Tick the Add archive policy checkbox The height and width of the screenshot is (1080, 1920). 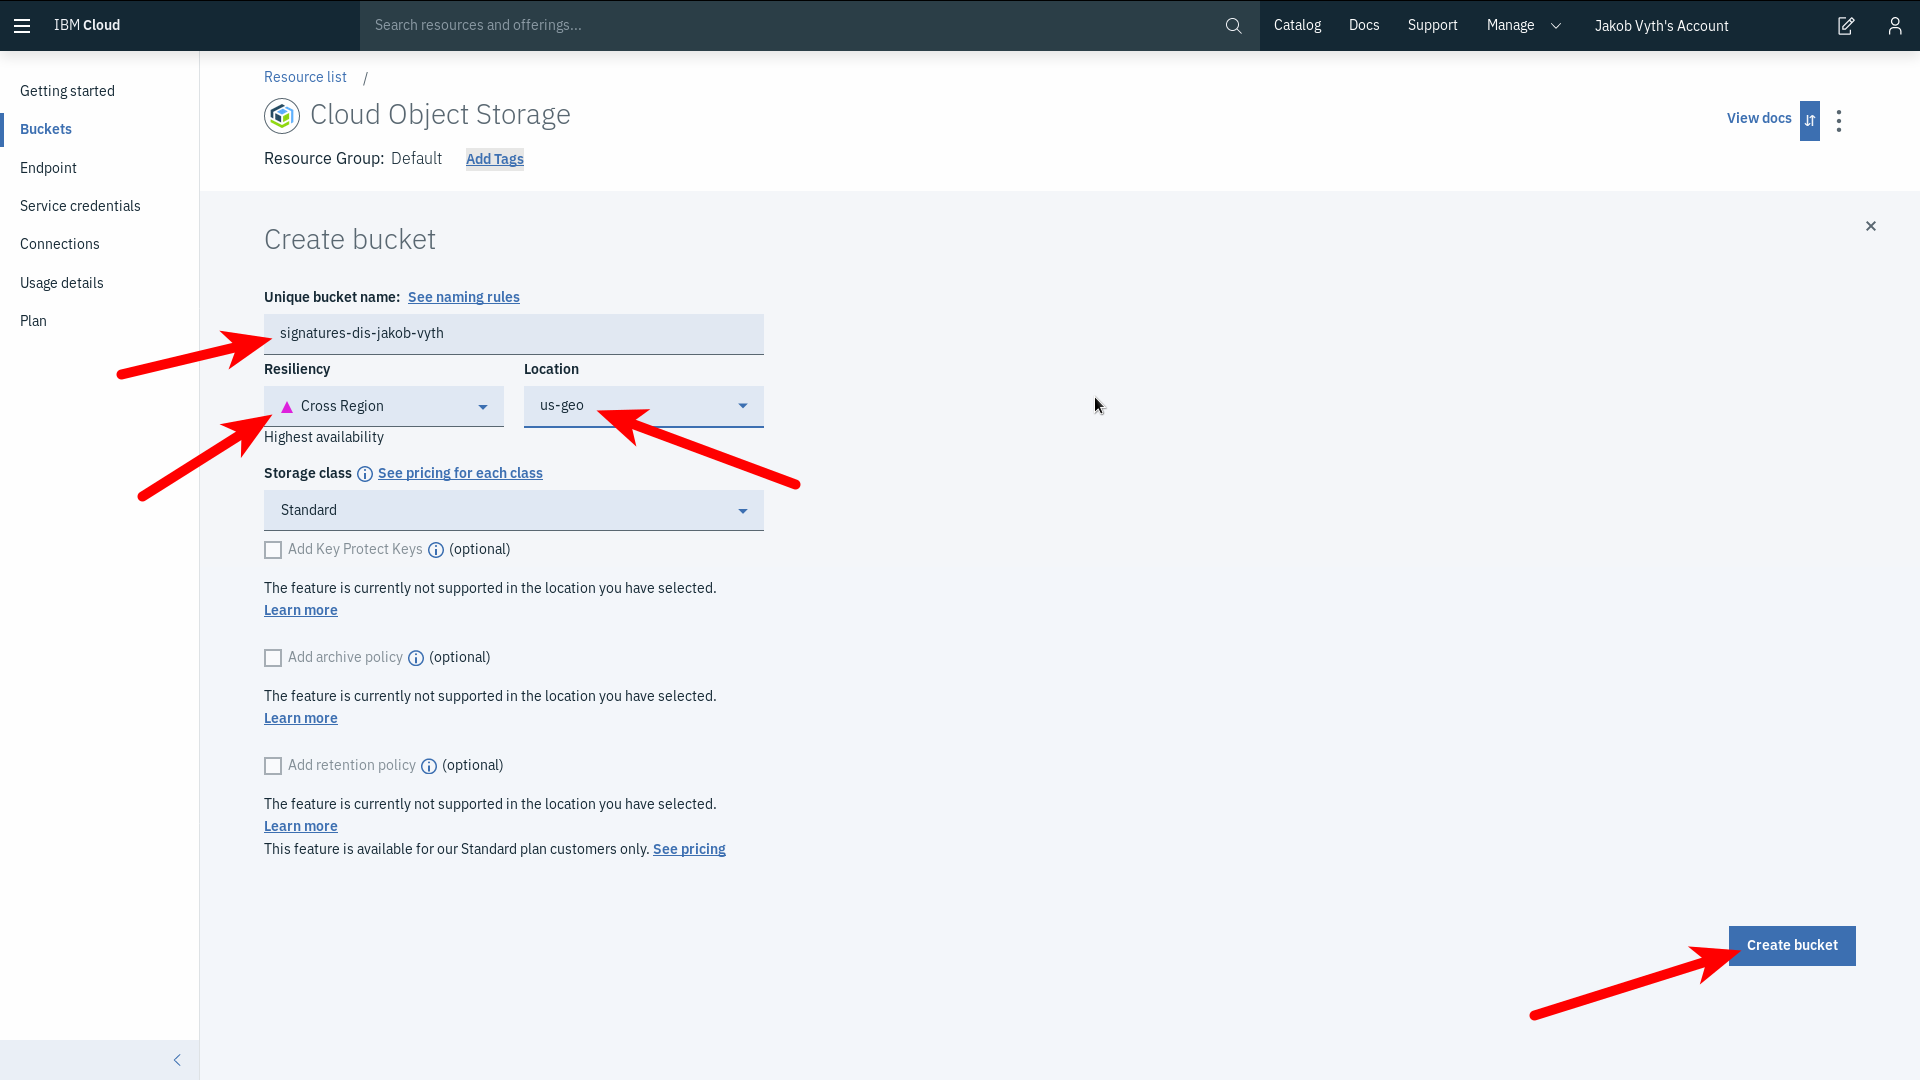pyautogui.click(x=273, y=658)
